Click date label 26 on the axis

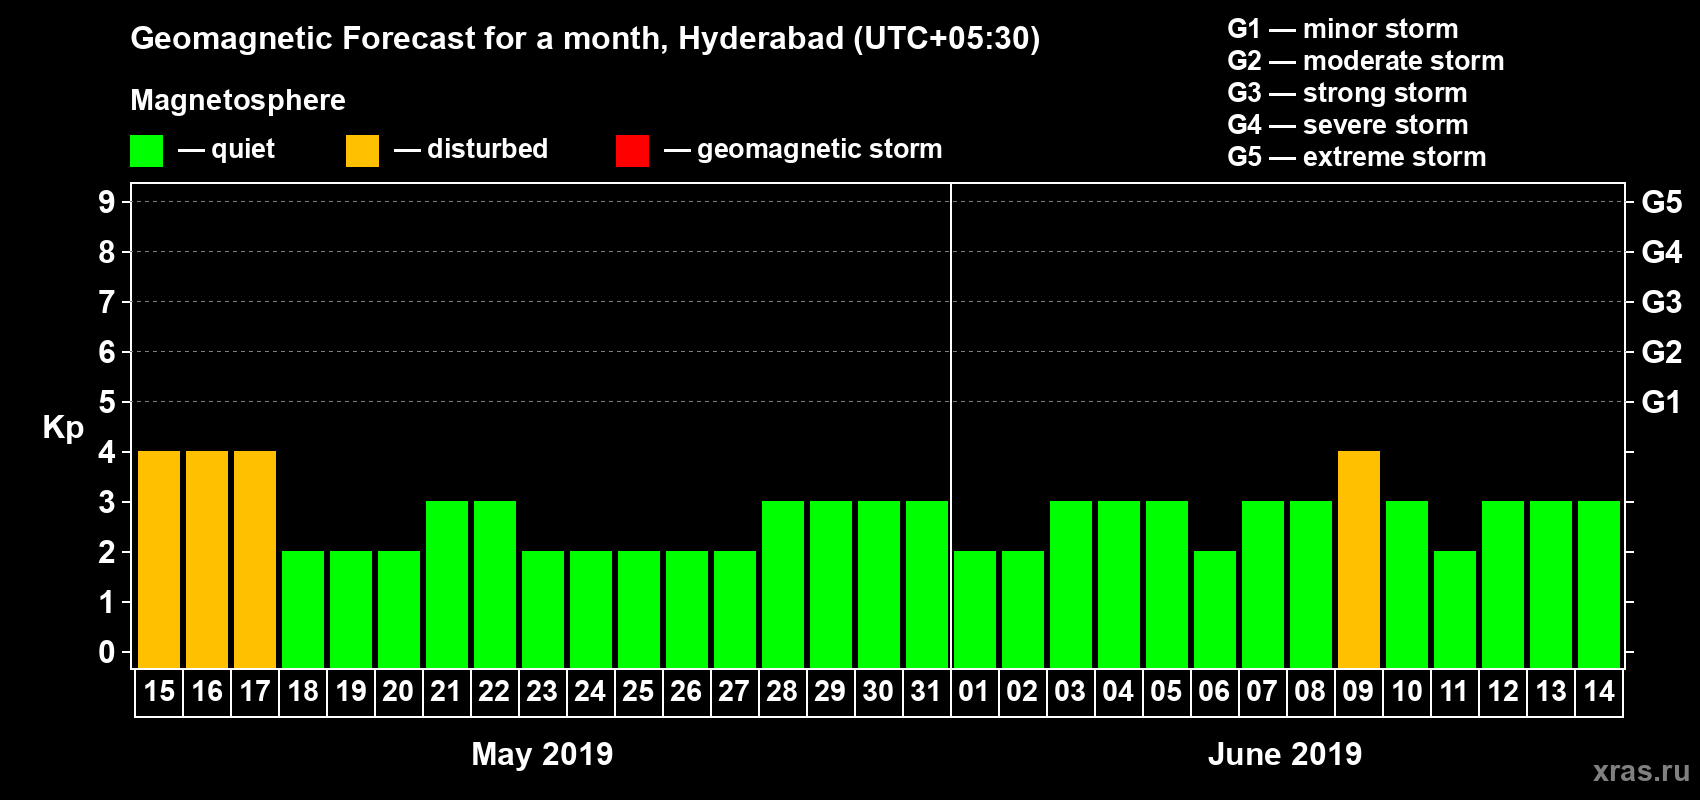(687, 692)
